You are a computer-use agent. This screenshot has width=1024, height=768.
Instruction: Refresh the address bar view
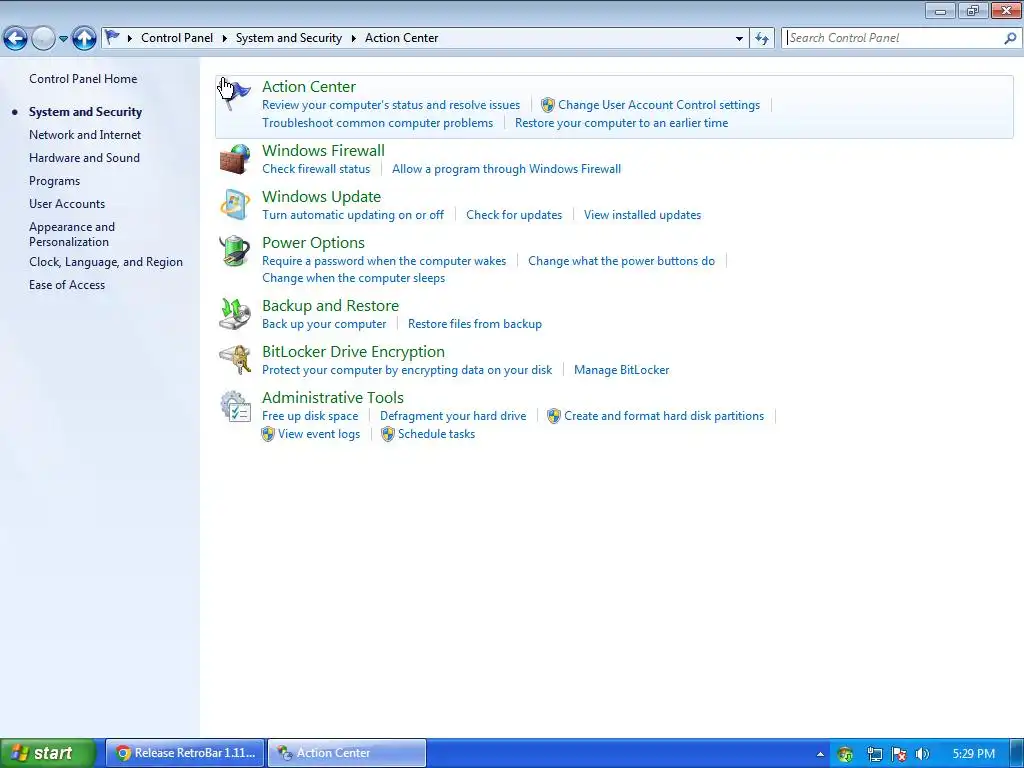(x=761, y=39)
